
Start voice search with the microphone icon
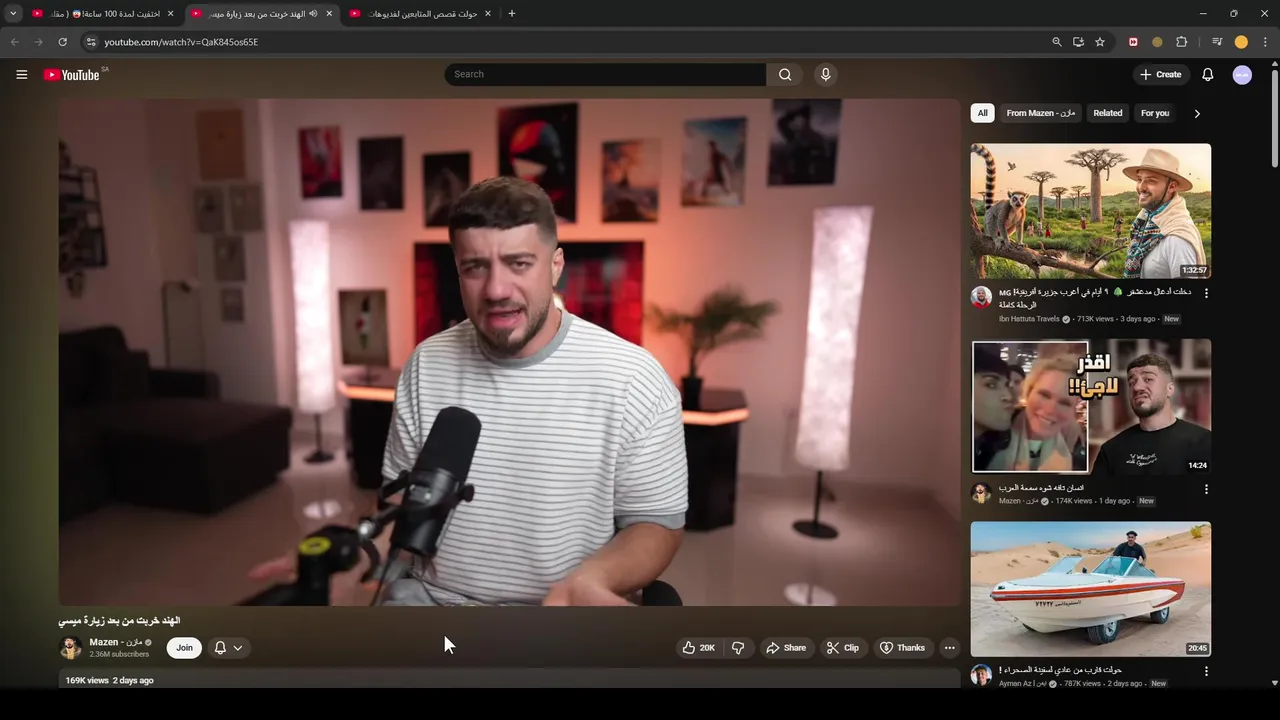[x=825, y=74]
